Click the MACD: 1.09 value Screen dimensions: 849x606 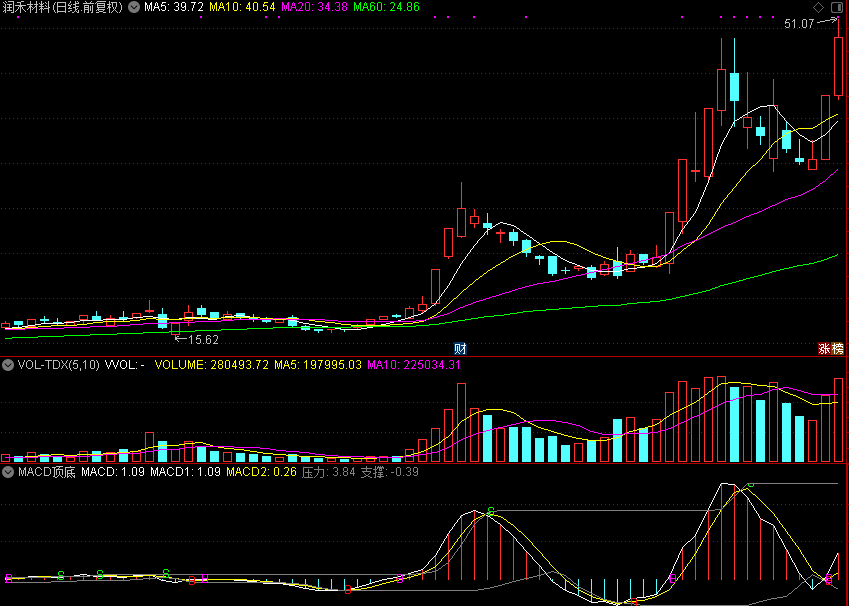[113, 472]
